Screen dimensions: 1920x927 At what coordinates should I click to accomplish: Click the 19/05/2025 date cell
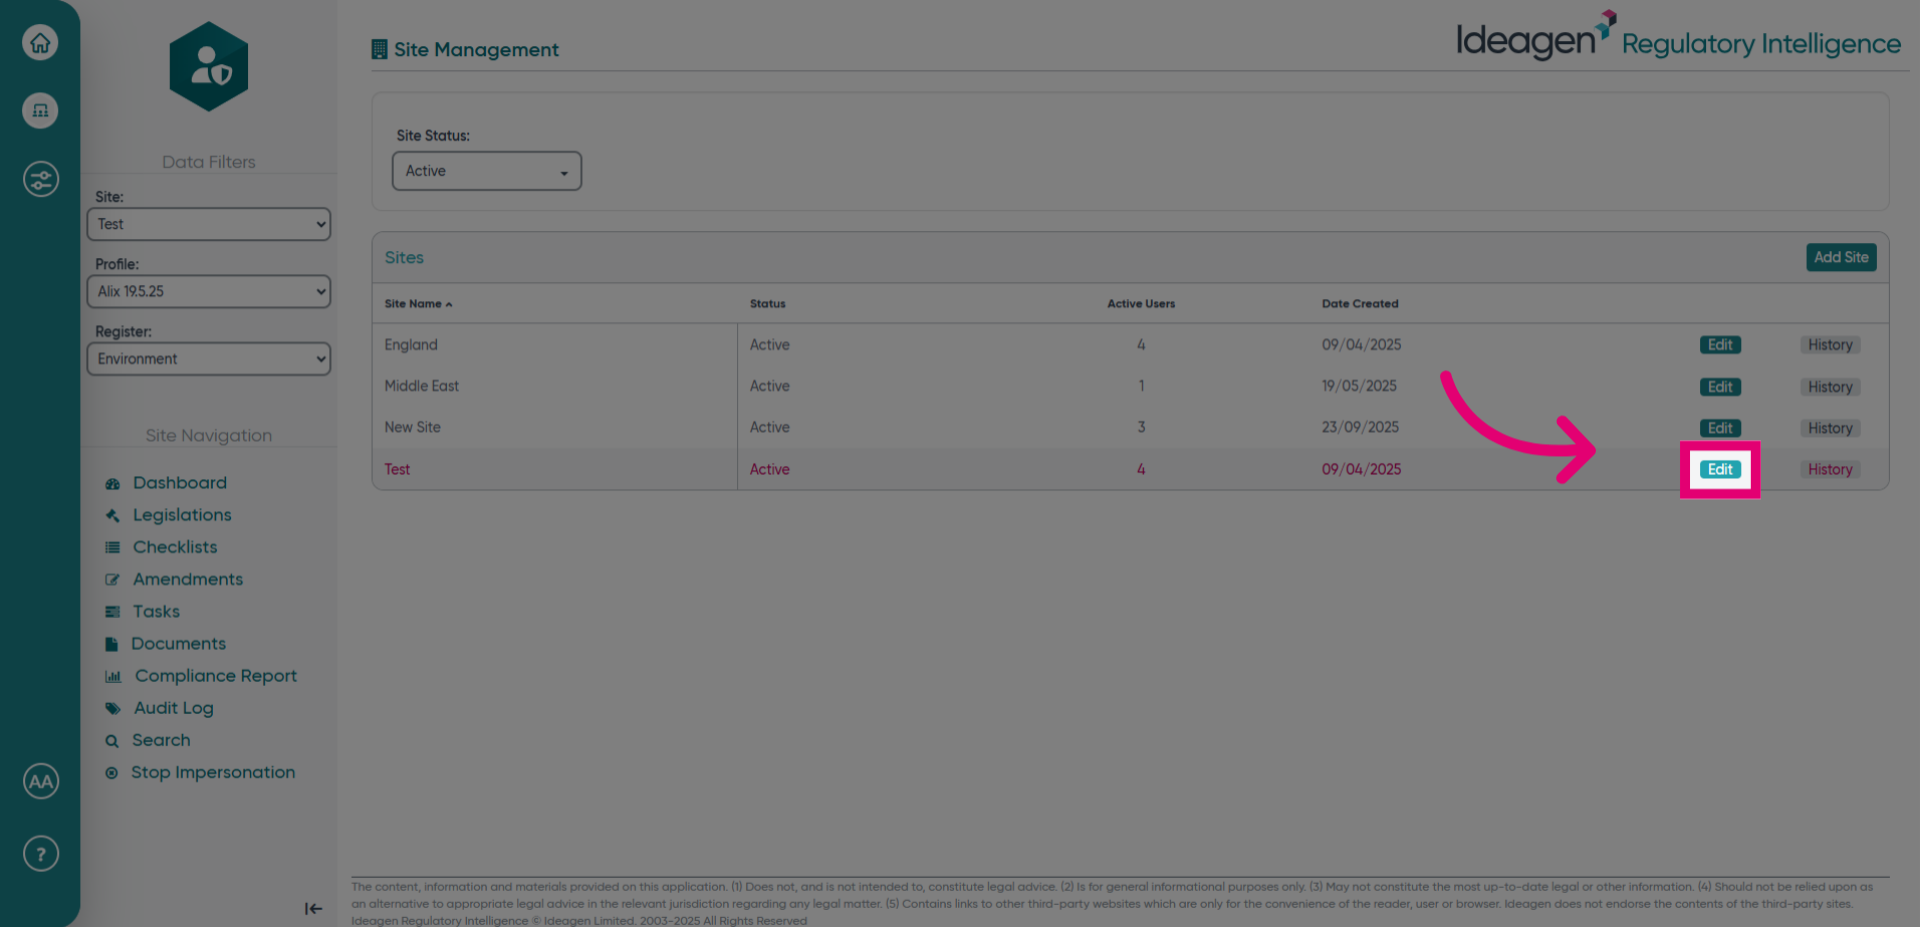pyautogui.click(x=1359, y=386)
